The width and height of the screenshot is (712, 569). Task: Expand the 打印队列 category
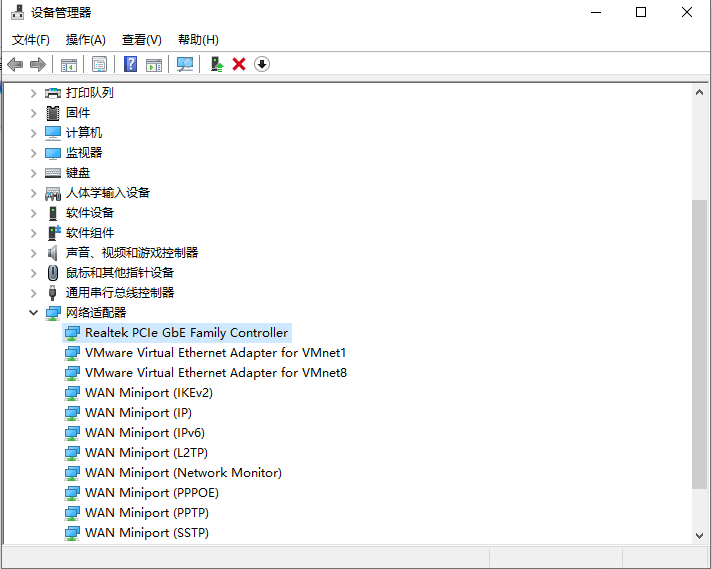click(x=33, y=93)
